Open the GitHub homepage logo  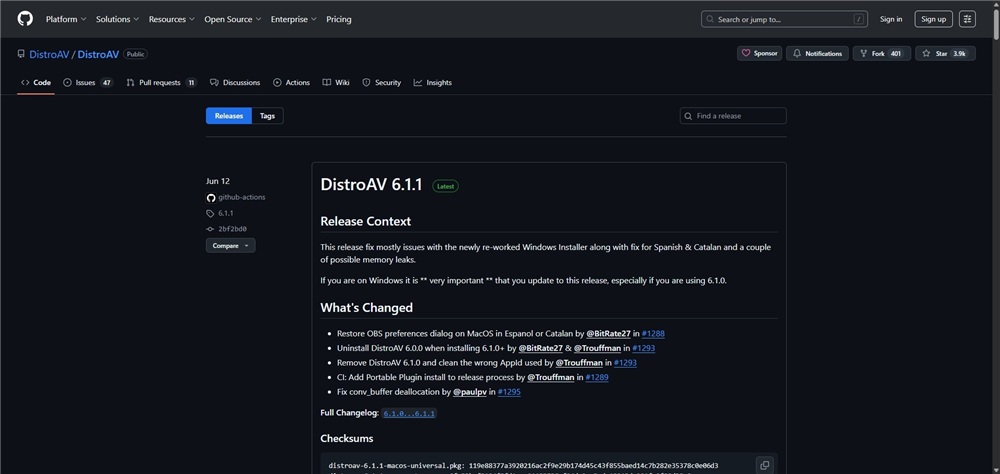(25, 19)
